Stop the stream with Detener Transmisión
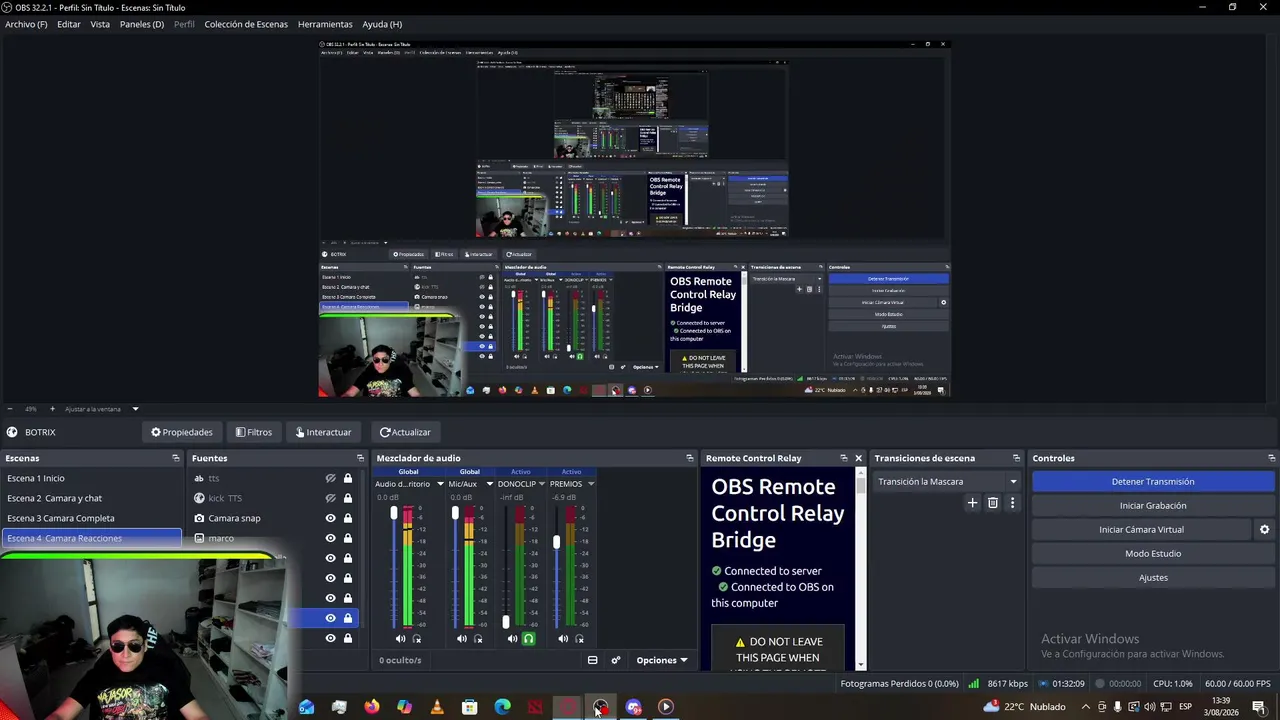Viewport: 1280px width, 720px height. pyautogui.click(x=1153, y=481)
